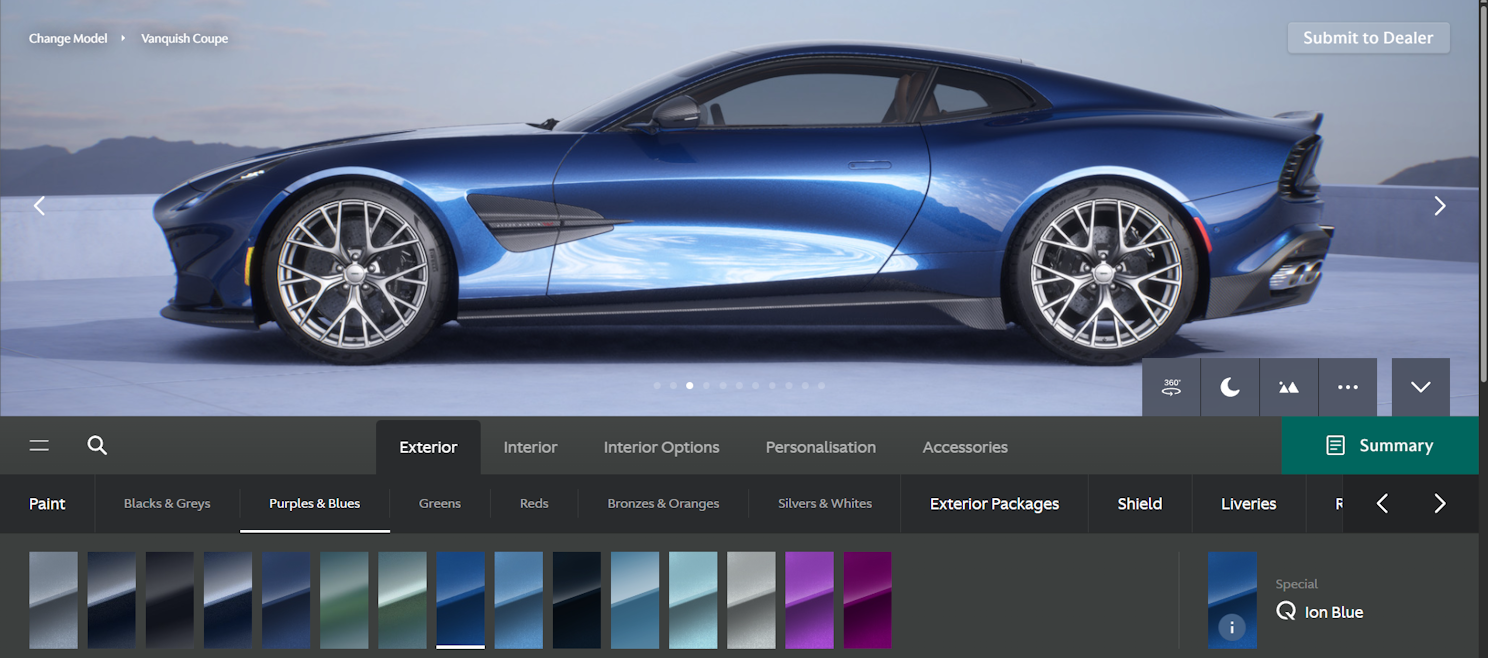Viewport: 1488px width, 658px height.
Task: Switch to the Interior tab
Action: [x=530, y=447]
